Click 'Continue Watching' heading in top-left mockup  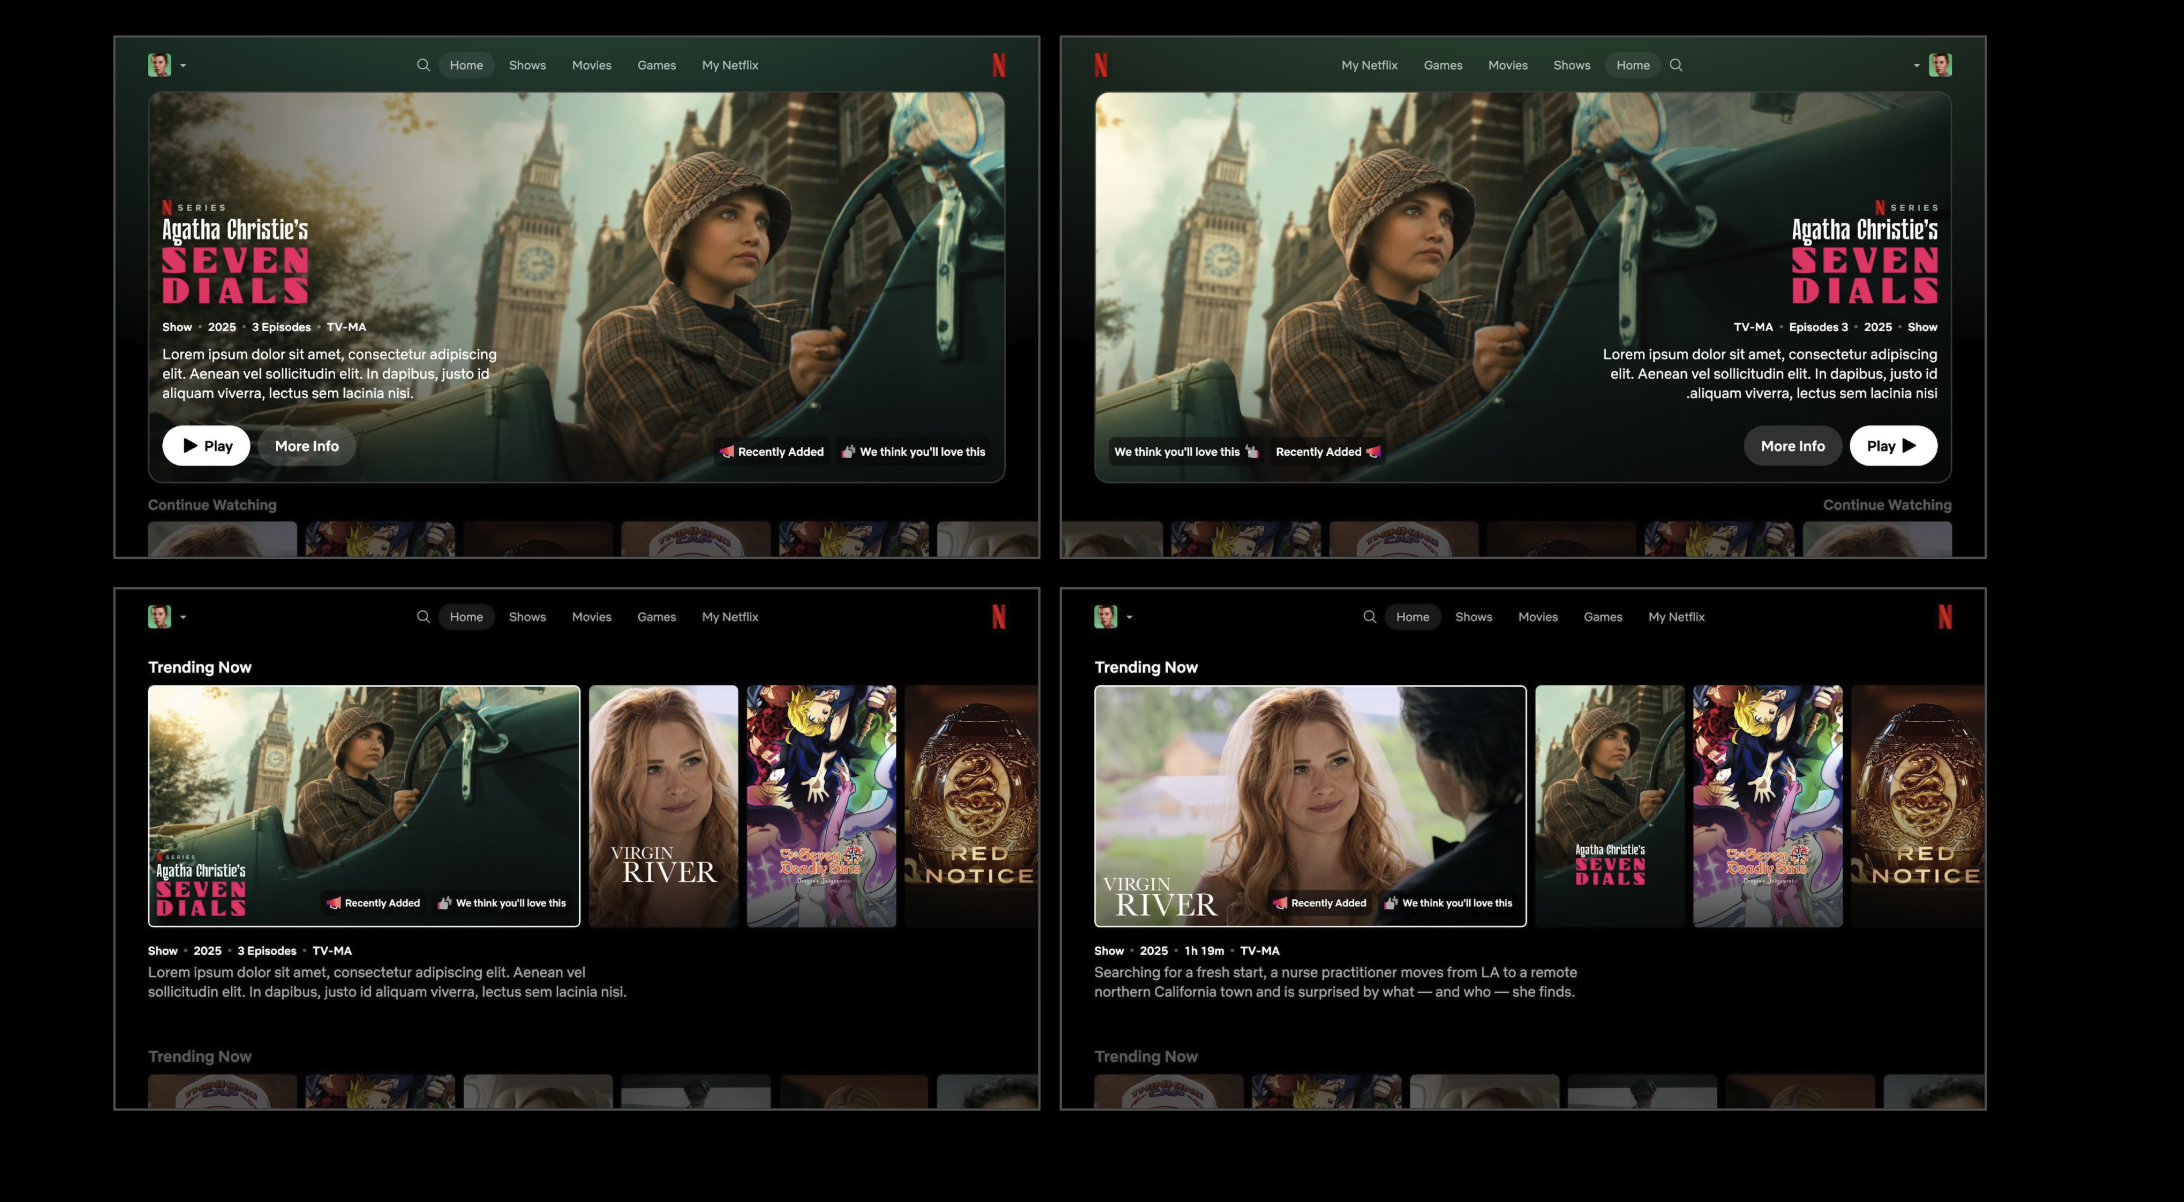tap(212, 505)
